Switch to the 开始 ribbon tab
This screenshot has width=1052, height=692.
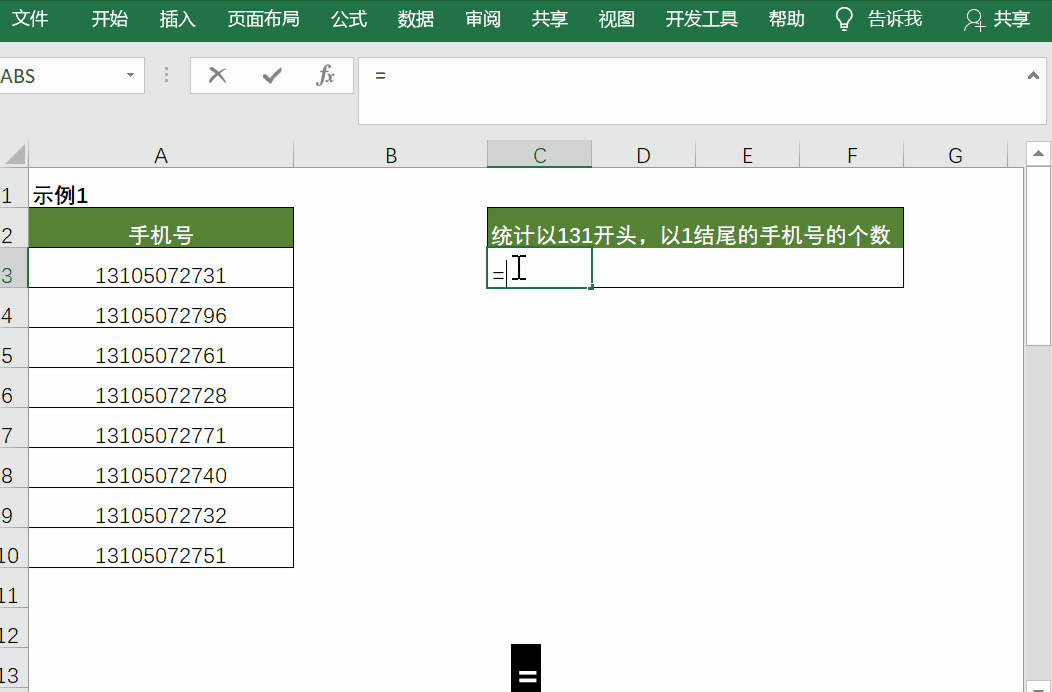[109, 19]
